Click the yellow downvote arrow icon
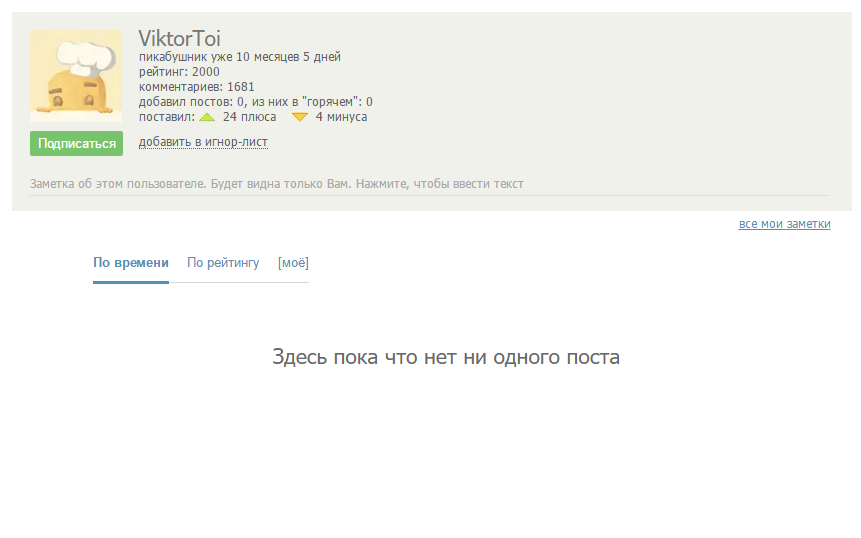861x538 pixels. [299, 117]
